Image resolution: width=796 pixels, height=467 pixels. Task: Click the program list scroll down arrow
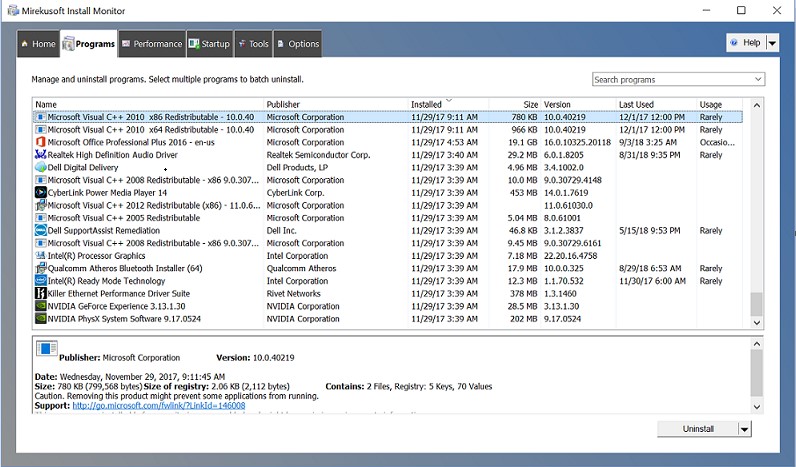coord(756,322)
